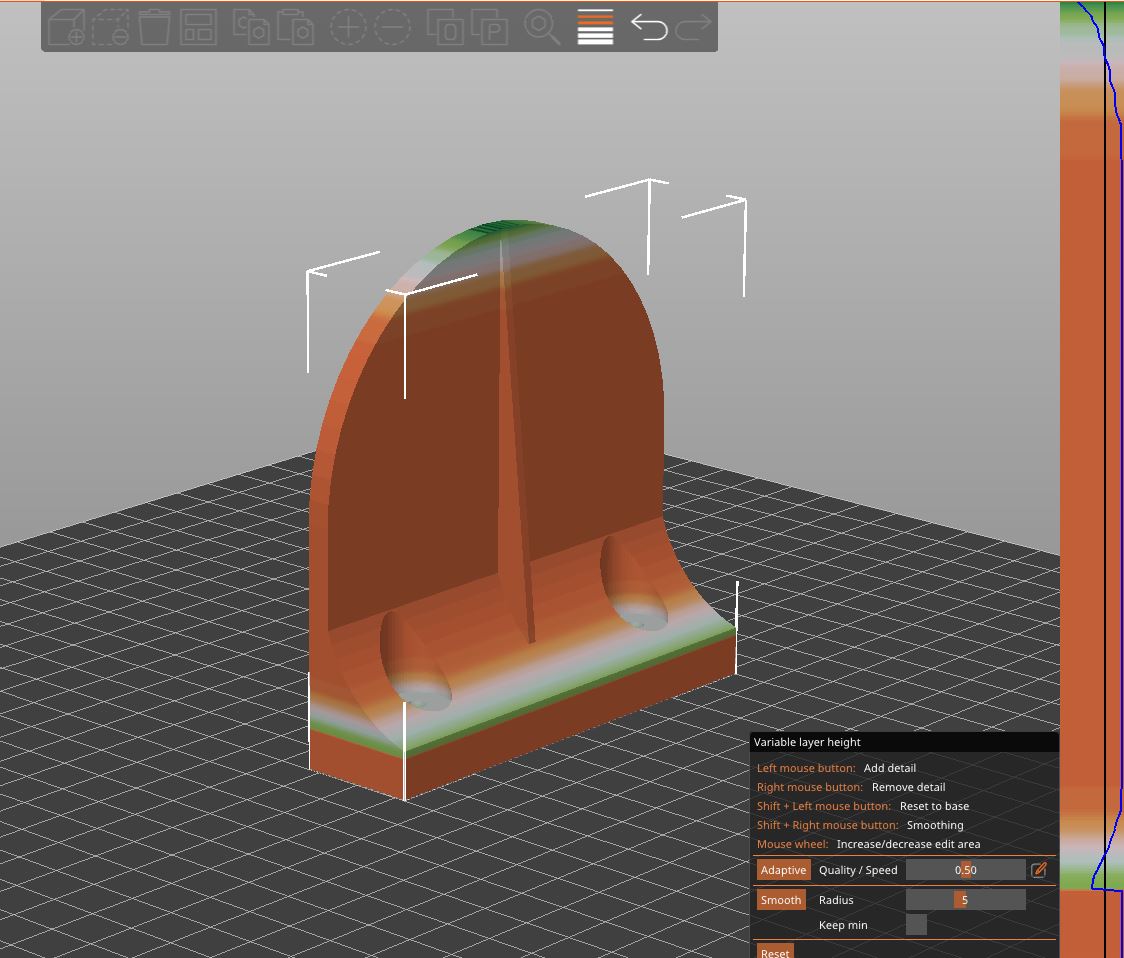Adjust the Radius slider
Screen dimensions: 1124x958
[965, 900]
